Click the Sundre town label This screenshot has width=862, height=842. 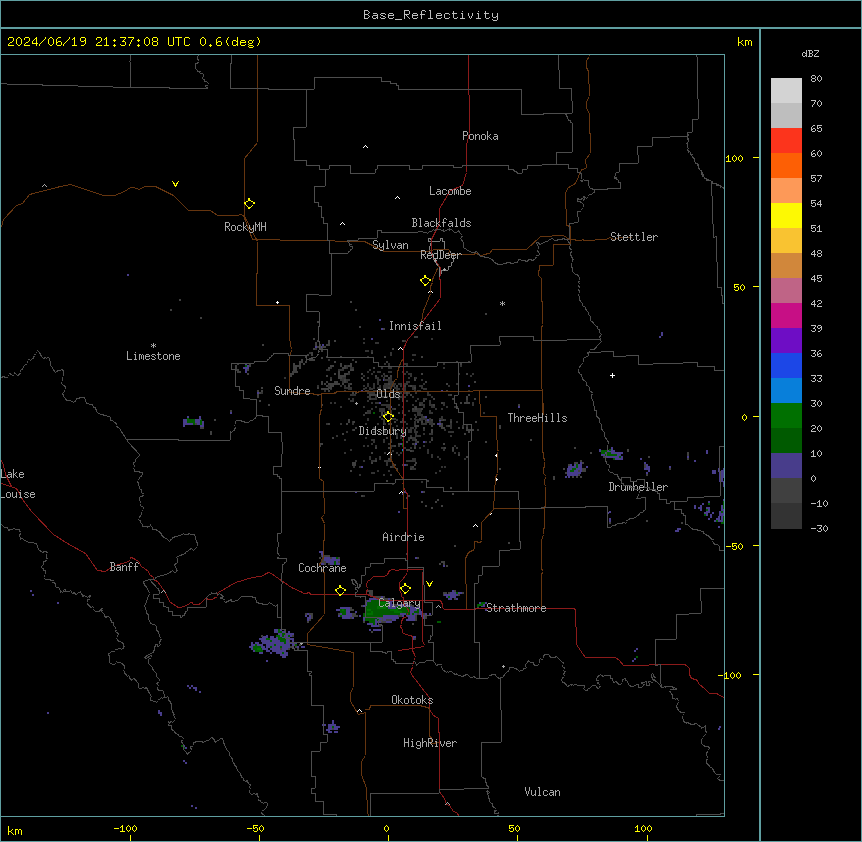292,391
